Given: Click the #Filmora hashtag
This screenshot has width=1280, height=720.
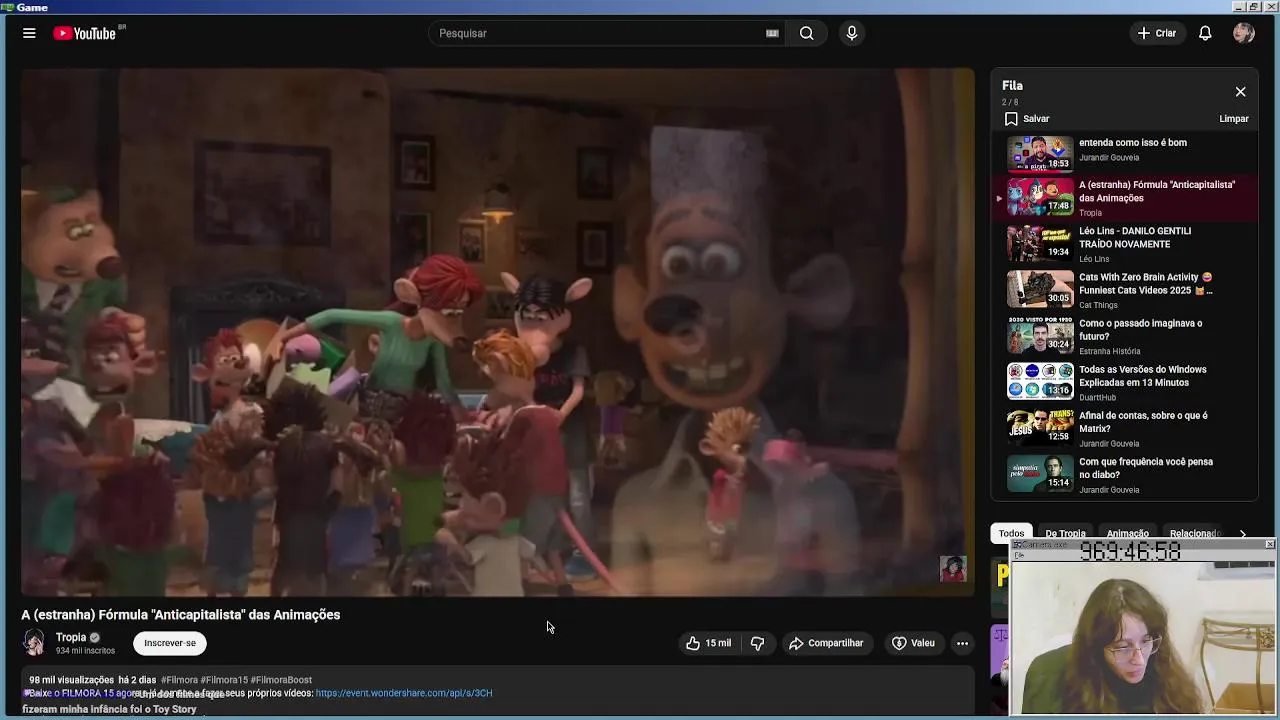Looking at the screenshot, I should click(179, 680).
